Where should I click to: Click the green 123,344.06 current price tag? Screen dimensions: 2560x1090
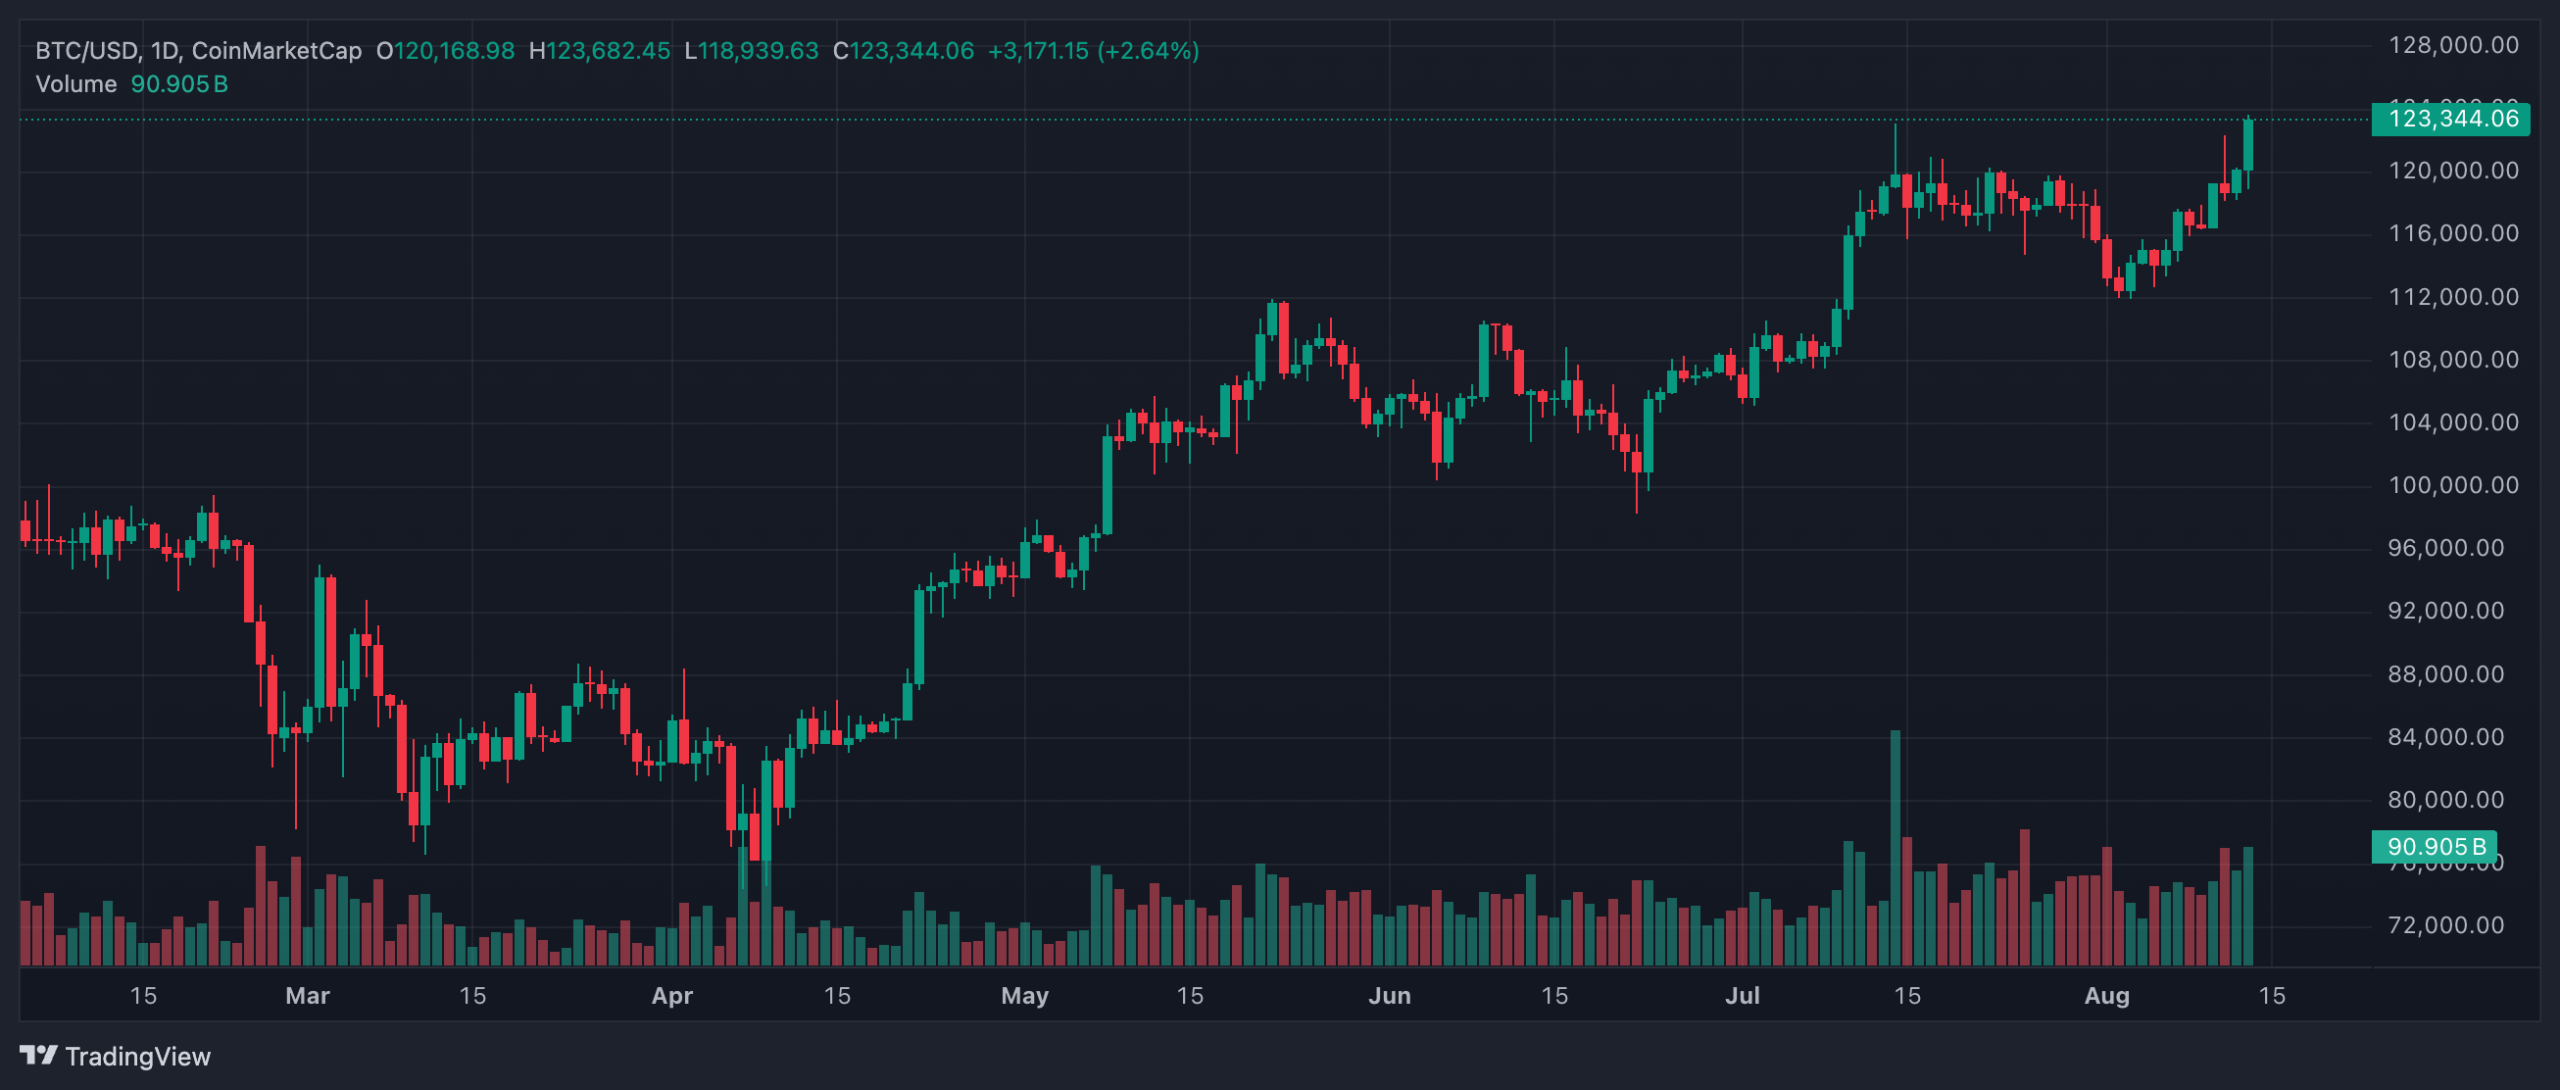point(2451,119)
